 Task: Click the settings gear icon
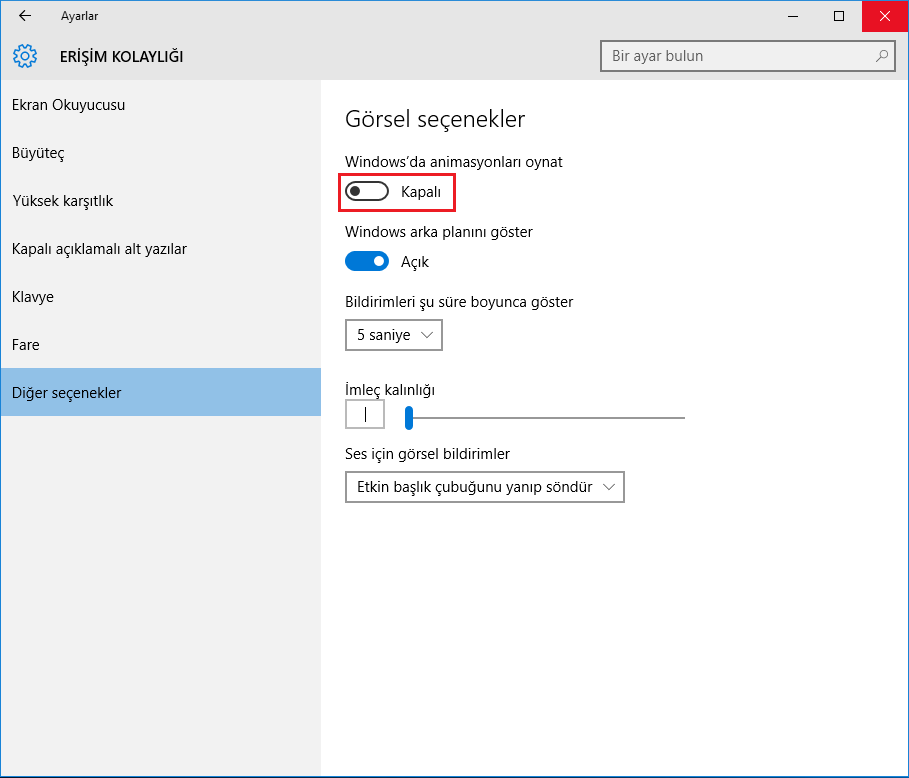(x=25, y=56)
